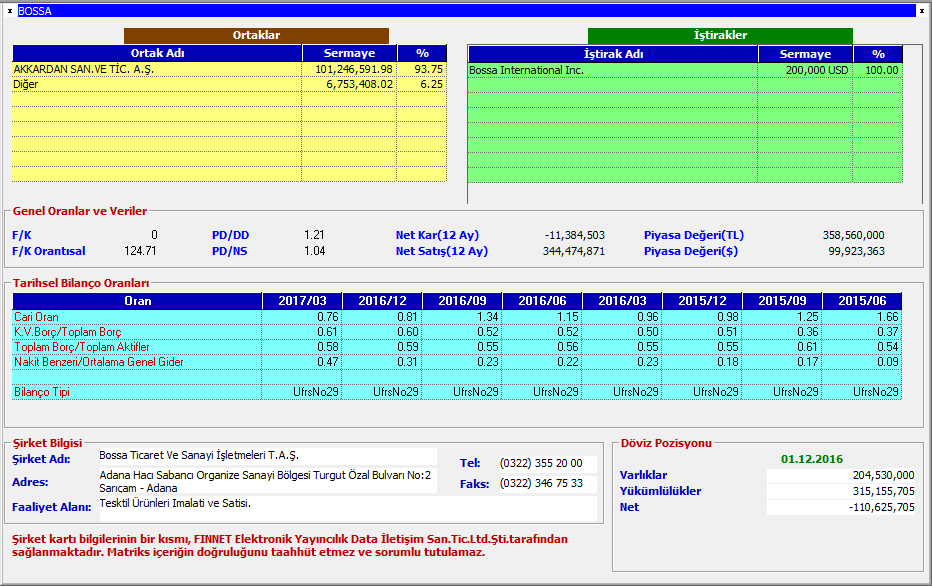Viewport: 932px width, 586px height.
Task: Click the Faaliyet Alanı activity field
Action: coord(348,508)
